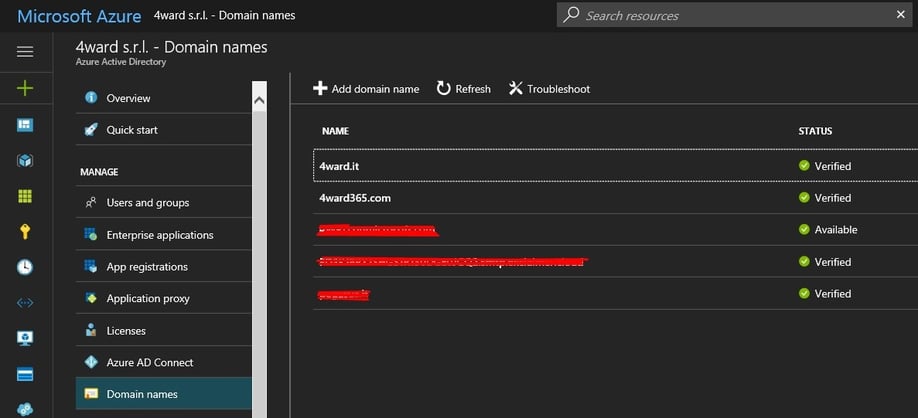Image resolution: width=918 pixels, height=418 pixels.
Task: Open the blue card Subscriptions icon
Action: pos(25,375)
